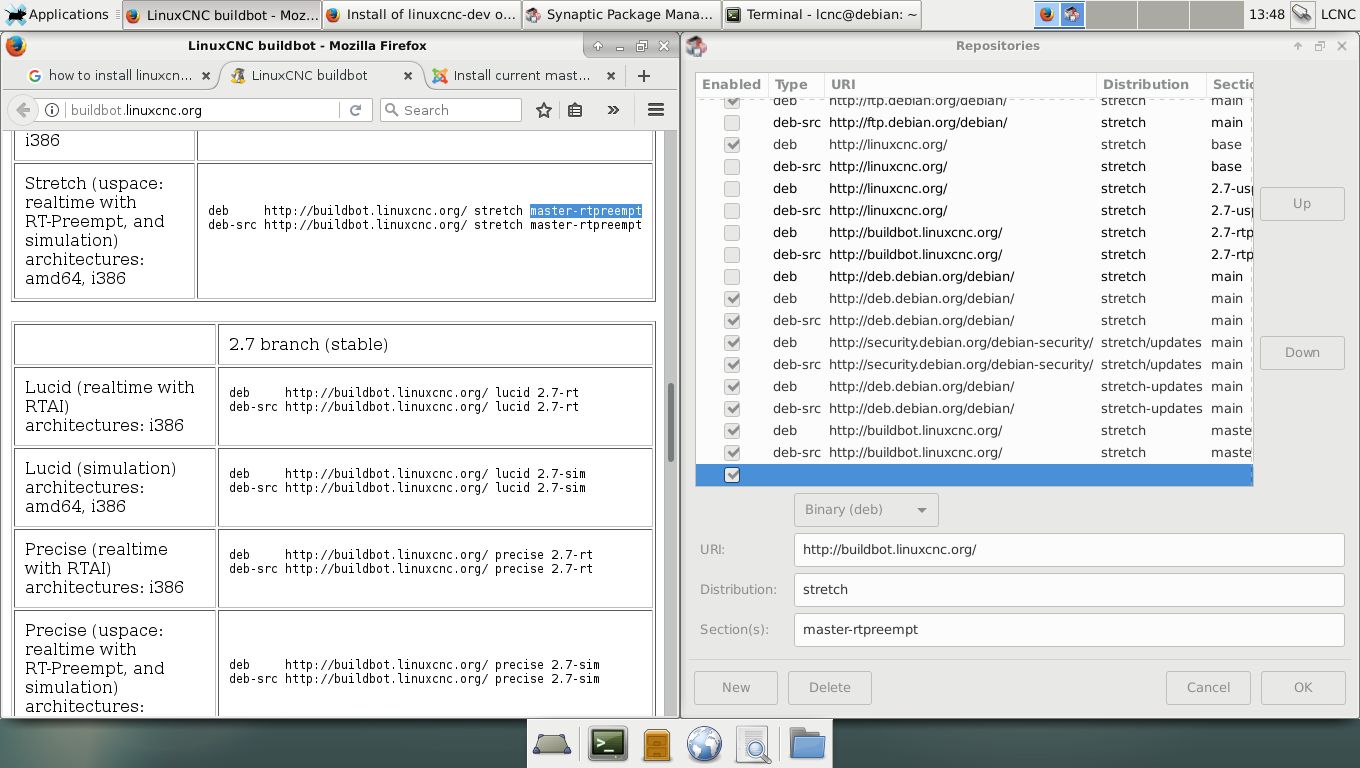
Task: Click the URI field with http://buildbot.linuxcnc.org/
Action: coord(1068,549)
